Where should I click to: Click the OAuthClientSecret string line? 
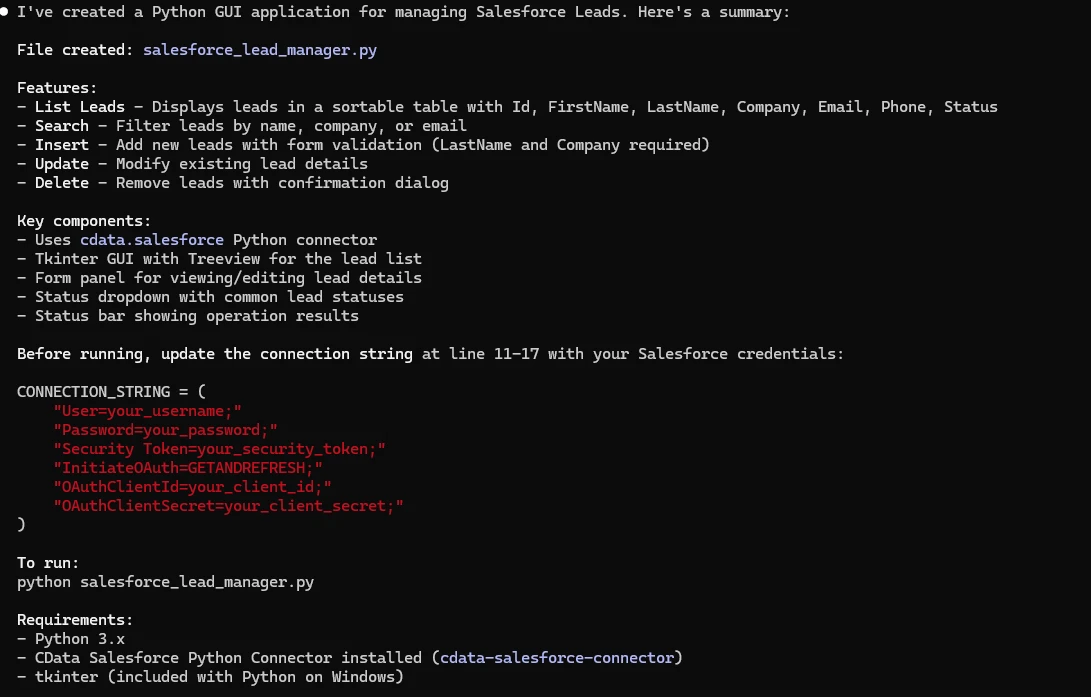(x=229, y=506)
